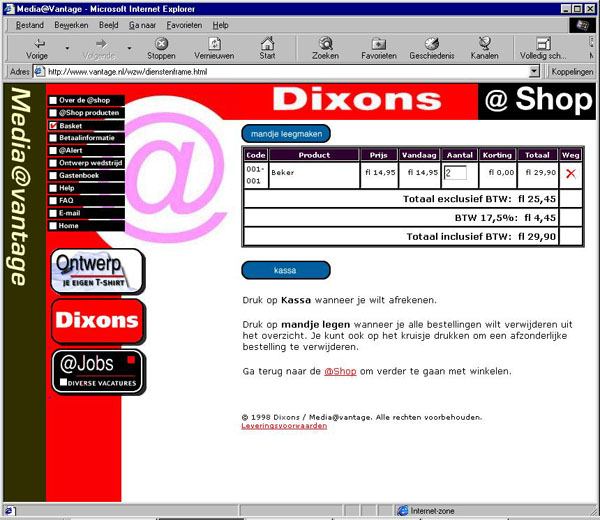Screen dimensions: 600x520
Task: Open the Vorige history dropdown arrow
Action: [x=67, y=47]
